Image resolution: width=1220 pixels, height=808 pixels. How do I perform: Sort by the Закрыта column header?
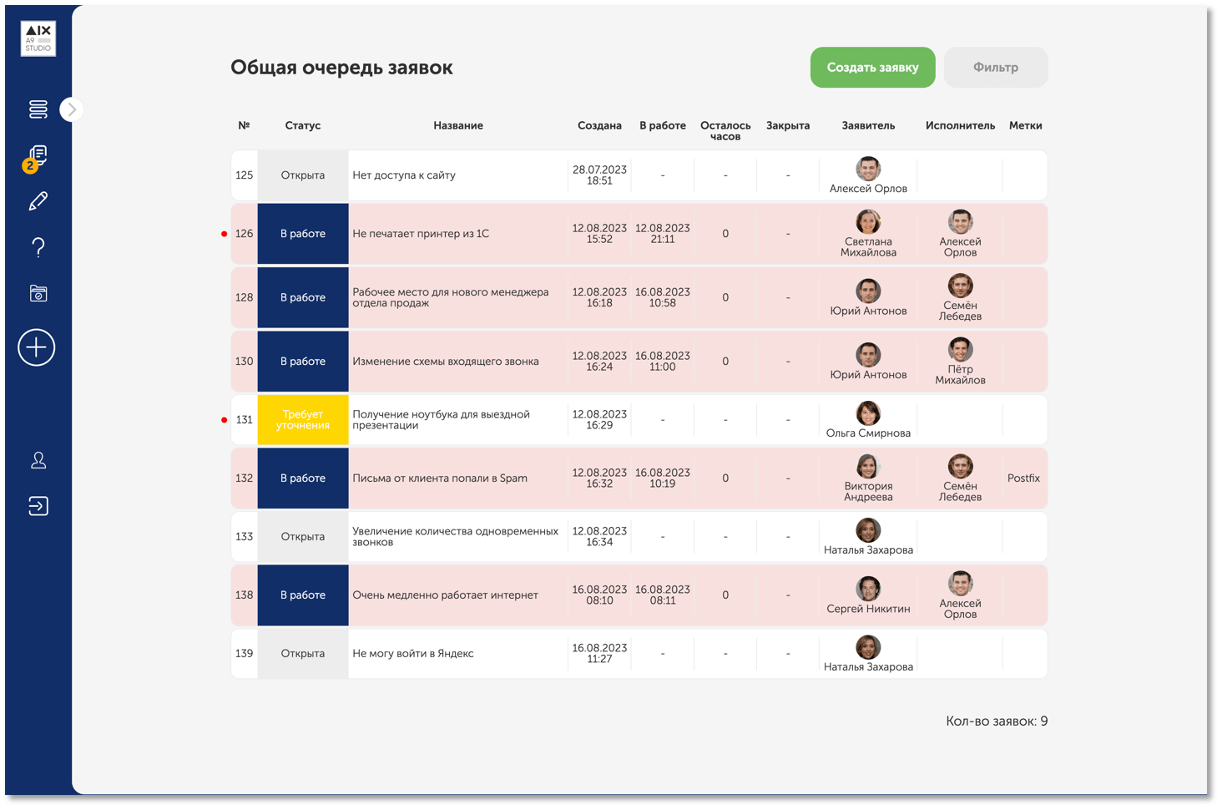[788, 126]
